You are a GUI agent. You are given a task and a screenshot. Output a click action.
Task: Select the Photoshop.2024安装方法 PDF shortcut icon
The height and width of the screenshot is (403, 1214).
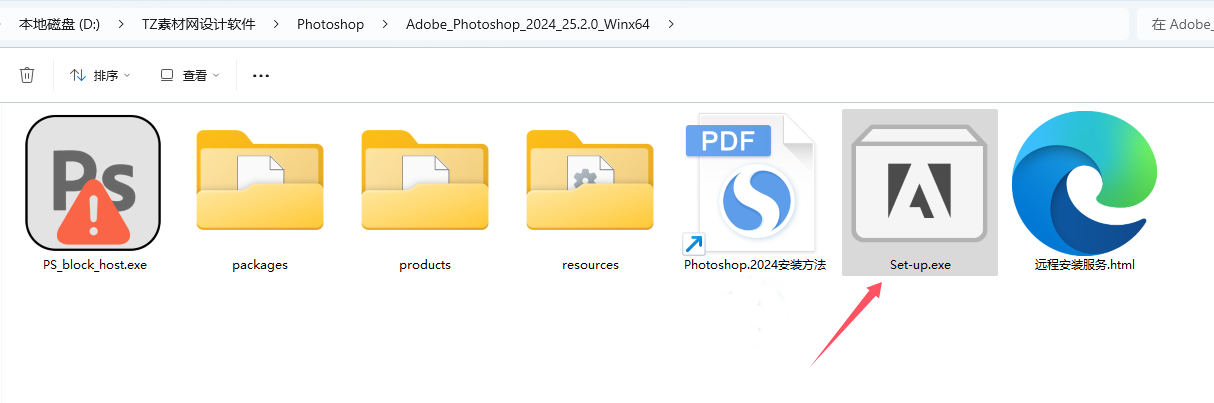pos(750,182)
